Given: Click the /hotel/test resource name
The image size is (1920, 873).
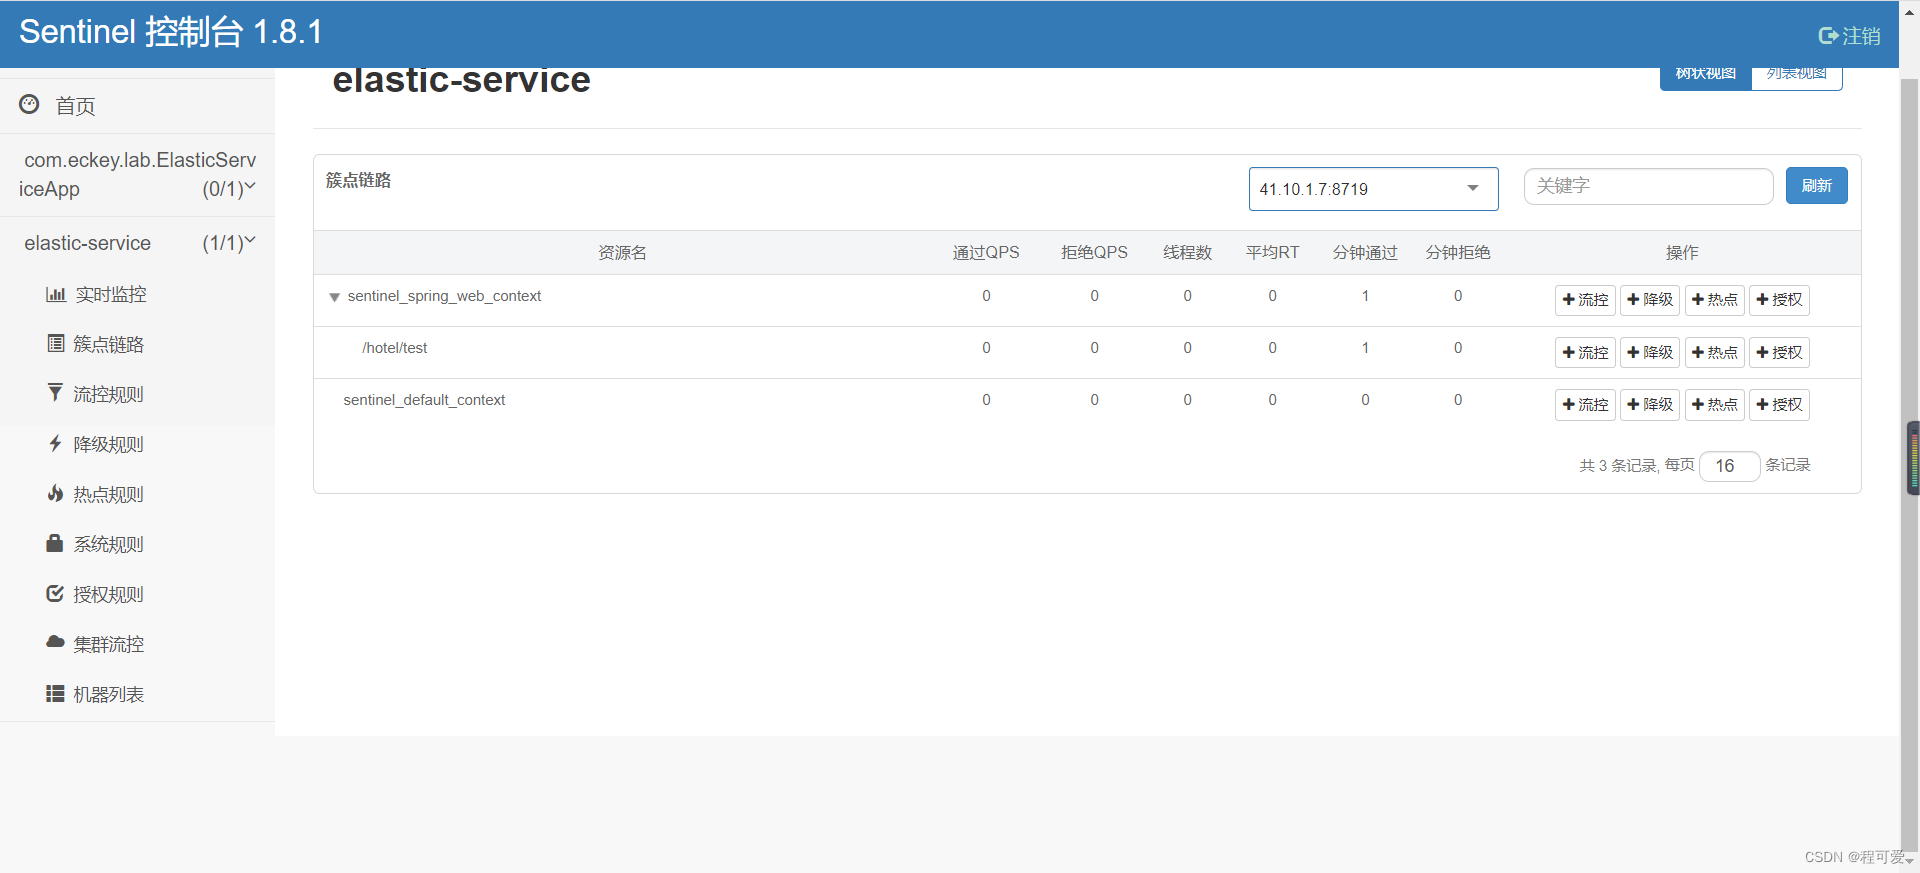Looking at the screenshot, I should [394, 348].
